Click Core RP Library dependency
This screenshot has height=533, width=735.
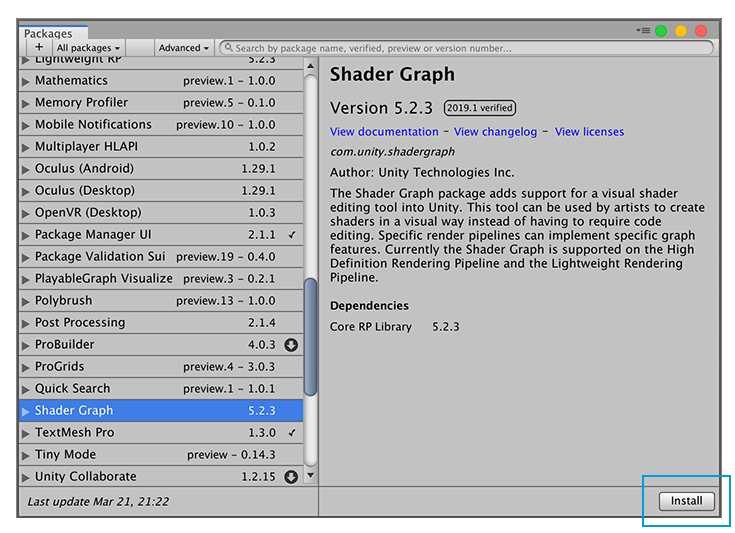click(395, 327)
